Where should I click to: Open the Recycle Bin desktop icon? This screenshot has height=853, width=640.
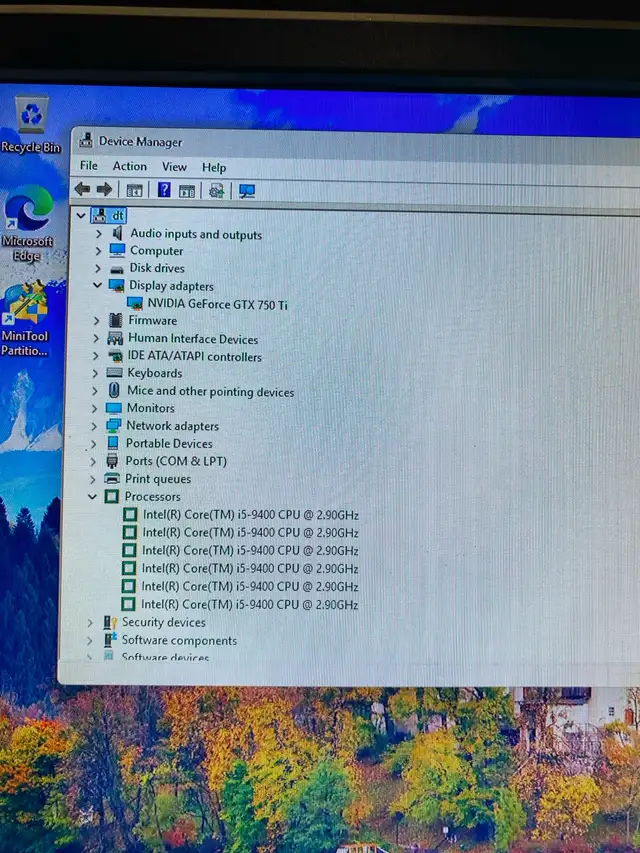click(31, 125)
